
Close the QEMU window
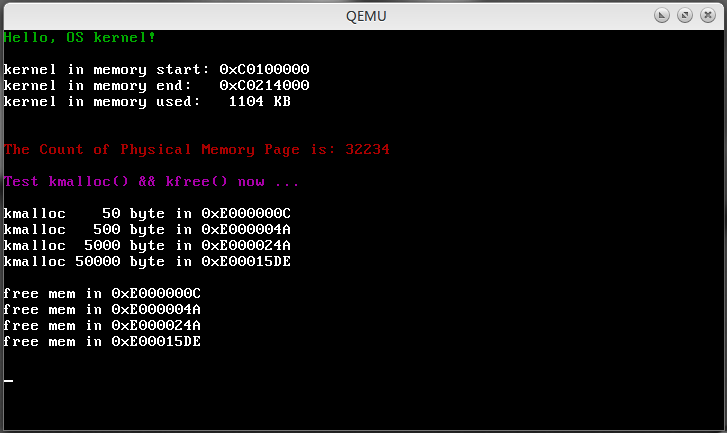click(708, 16)
